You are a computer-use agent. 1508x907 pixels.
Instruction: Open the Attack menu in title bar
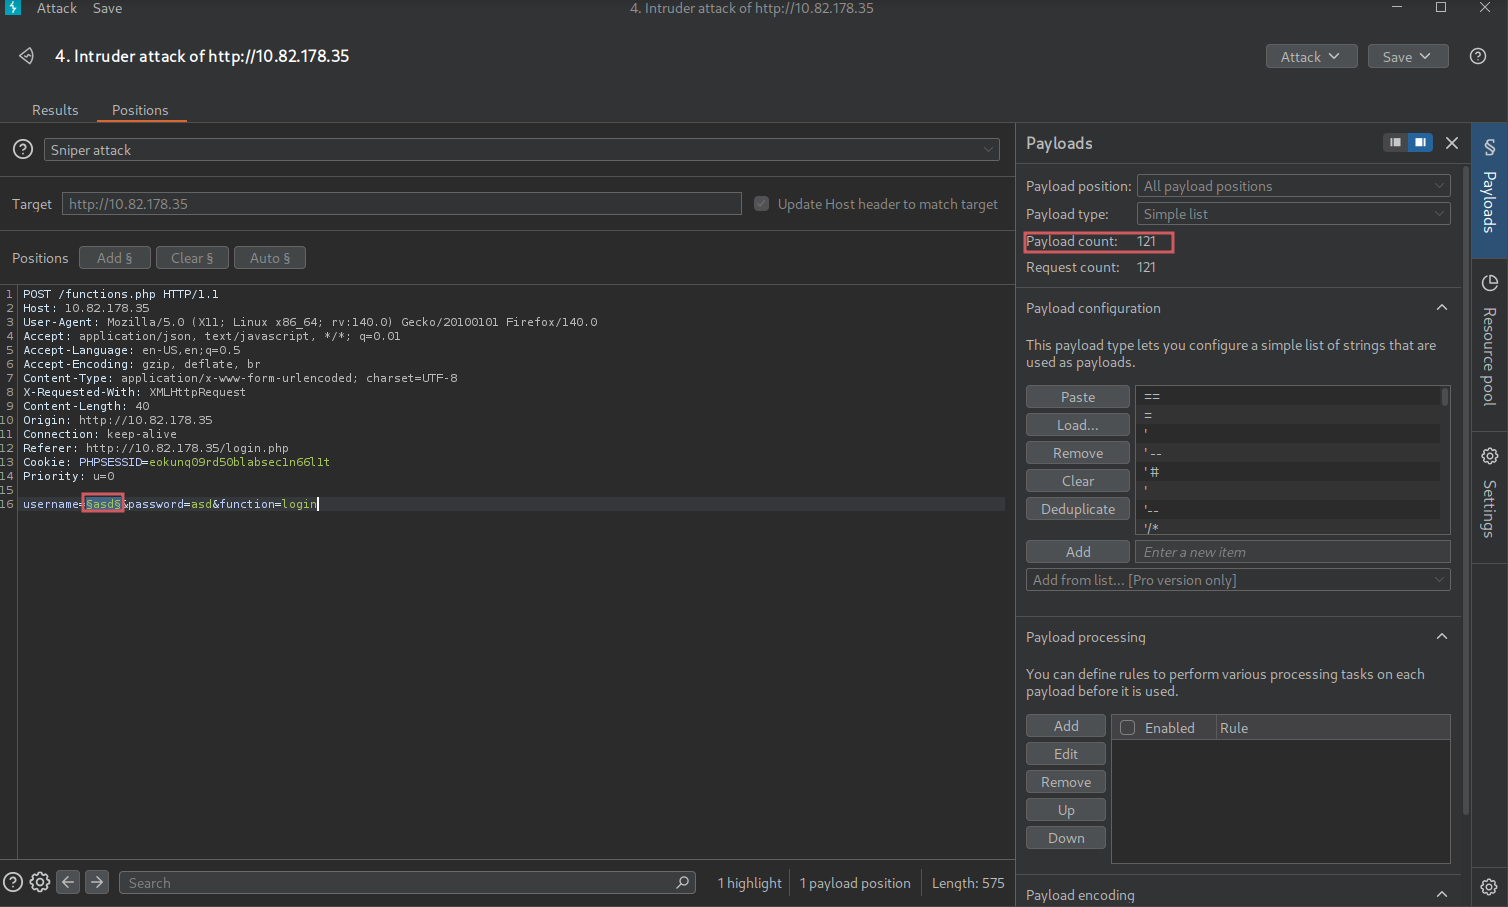57,8
